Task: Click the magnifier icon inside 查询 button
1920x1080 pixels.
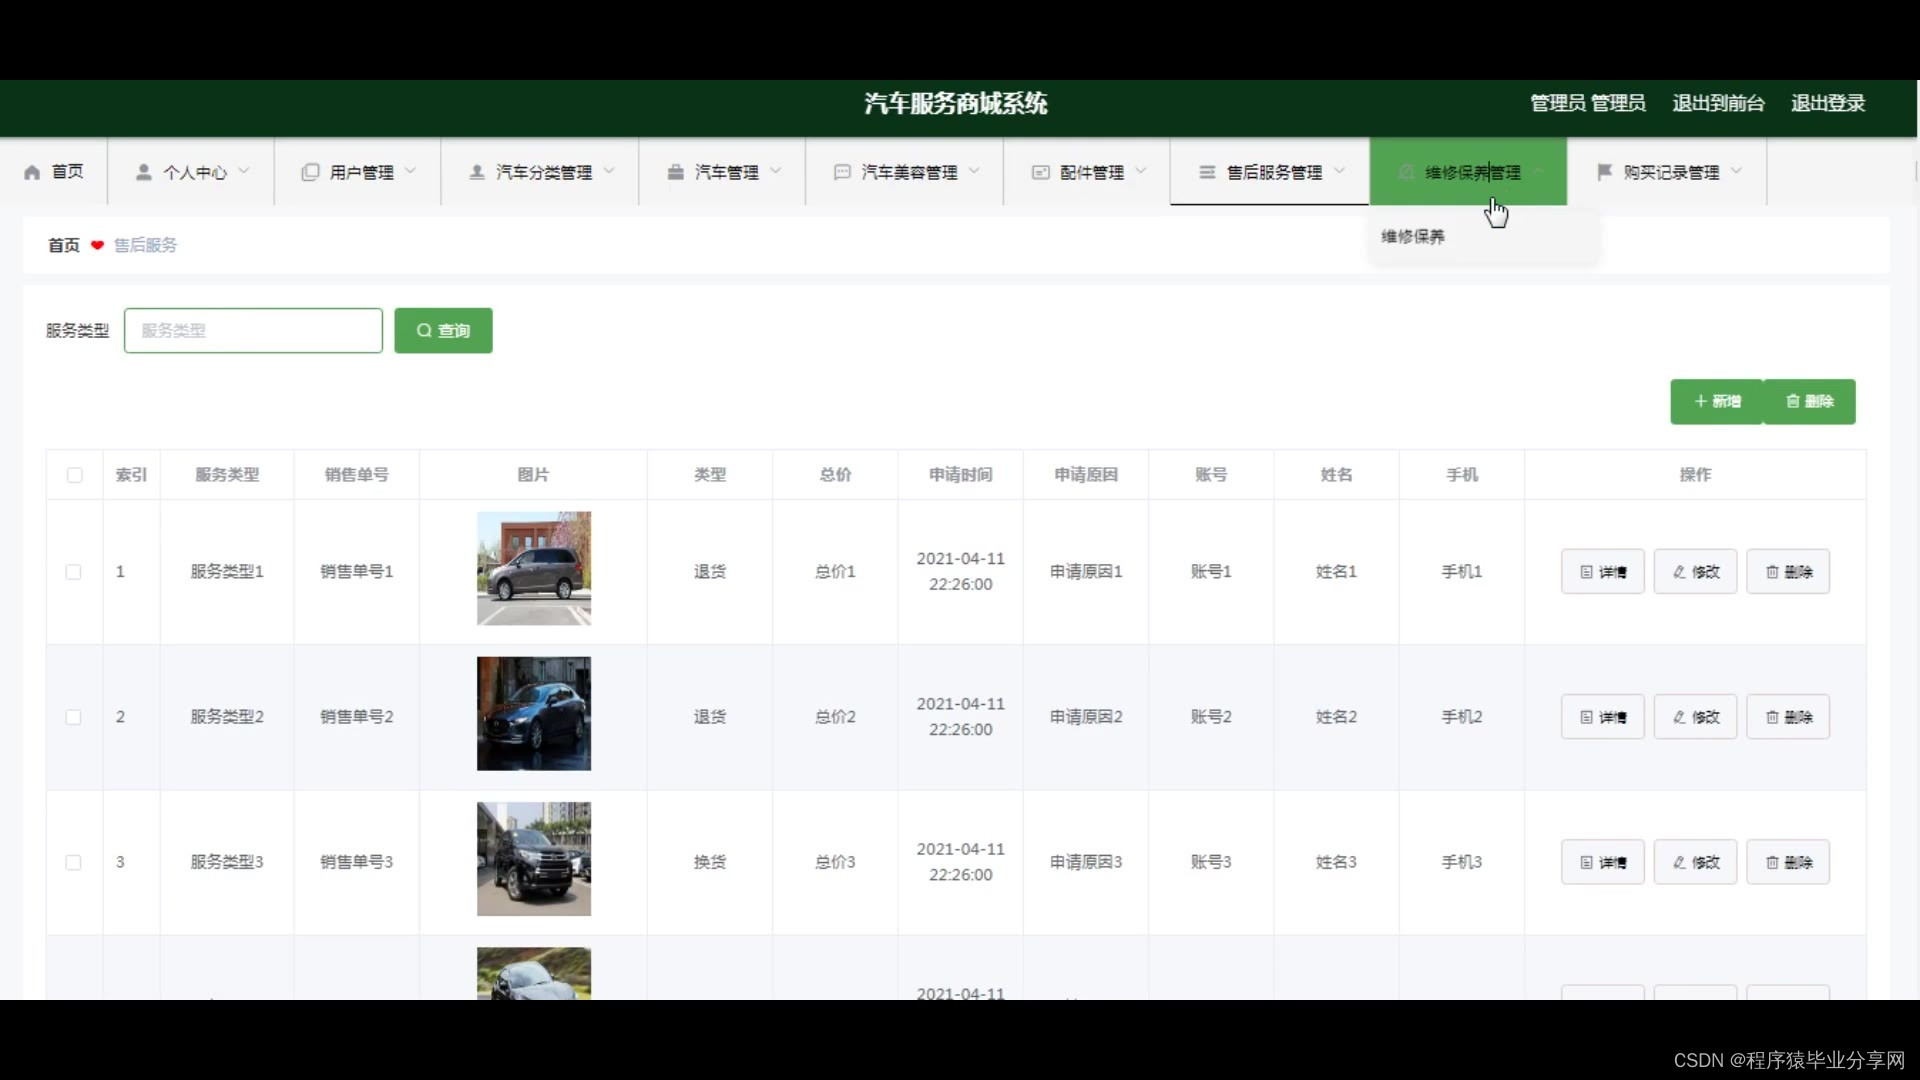Action: pyautogui.click(x=424, y=330)
